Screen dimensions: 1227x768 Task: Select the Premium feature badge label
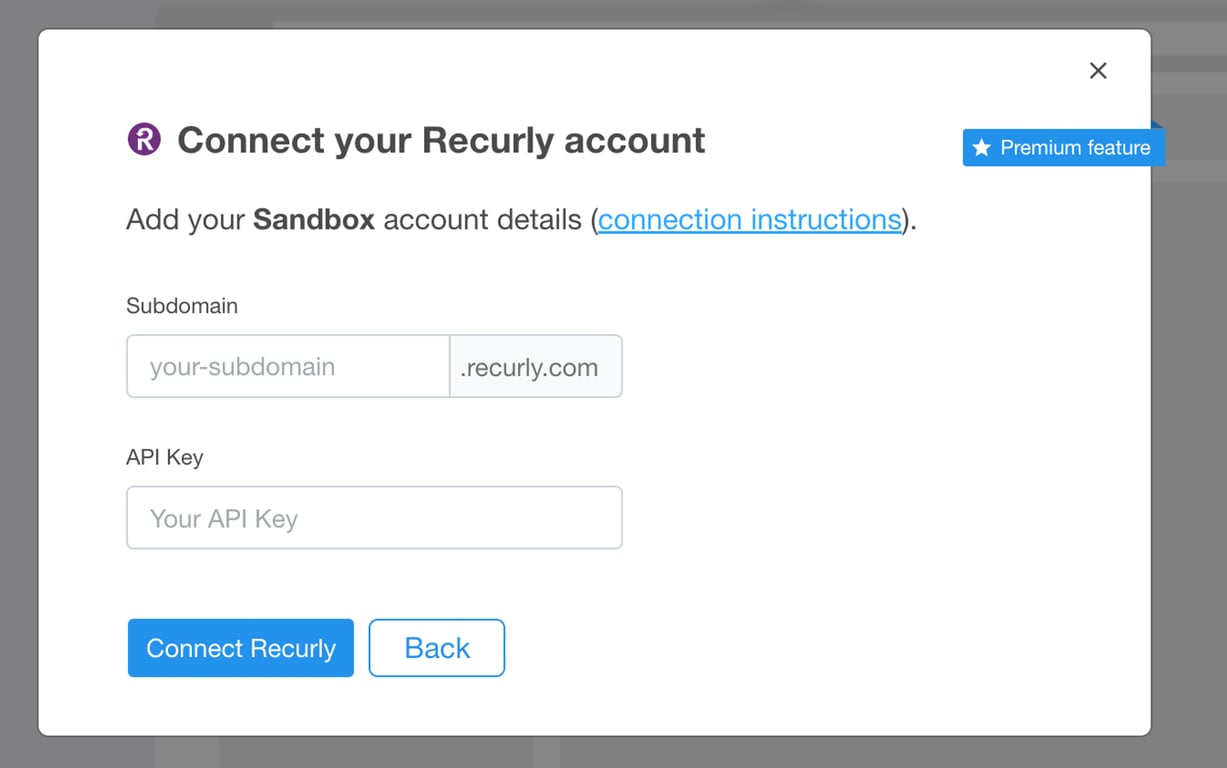pyautogui.click(x=1063, y=148)
